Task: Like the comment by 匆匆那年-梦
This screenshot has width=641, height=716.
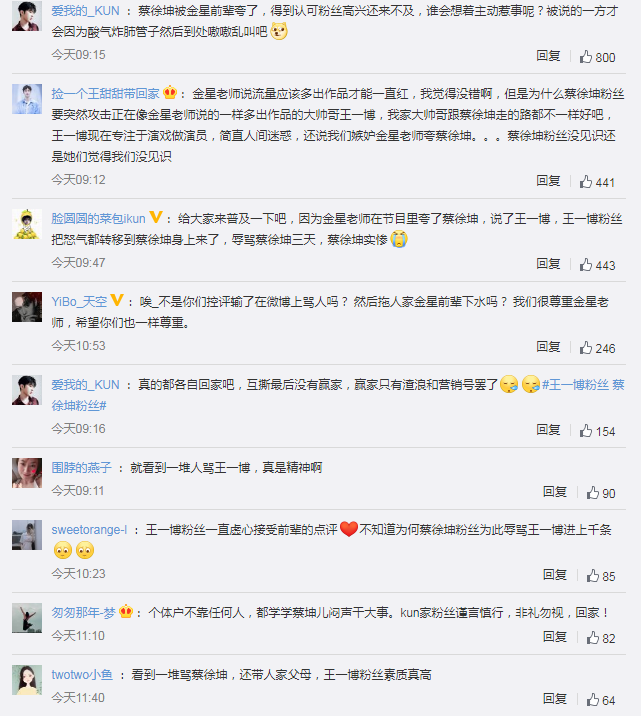Action: tap(593, 638)
